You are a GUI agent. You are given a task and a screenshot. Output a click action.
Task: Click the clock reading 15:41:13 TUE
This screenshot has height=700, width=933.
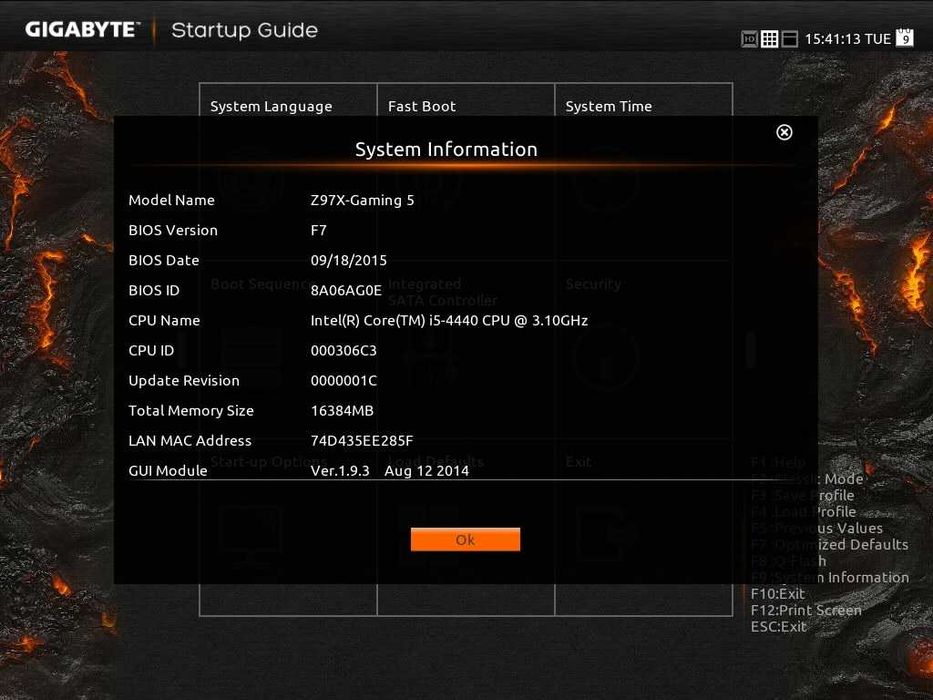click(x=848, y=39)
